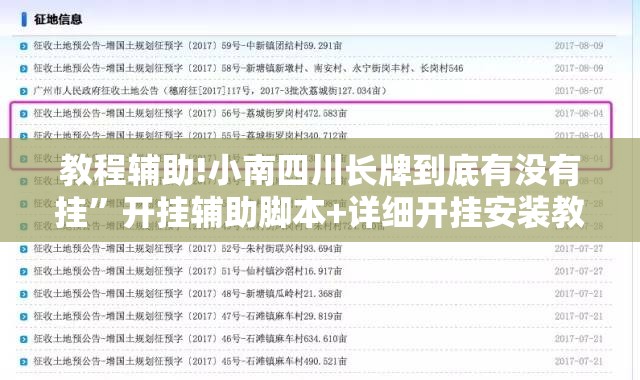Open 广州市人民政府征收土地公告 117号 link

(210, 91)
